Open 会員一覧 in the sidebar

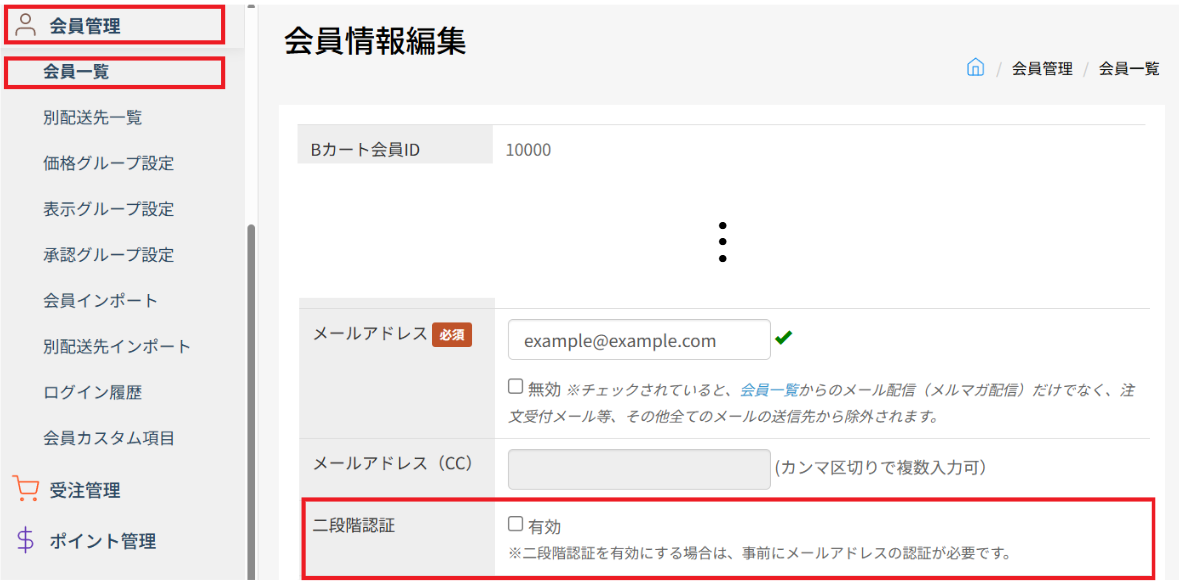click(76, 72)
